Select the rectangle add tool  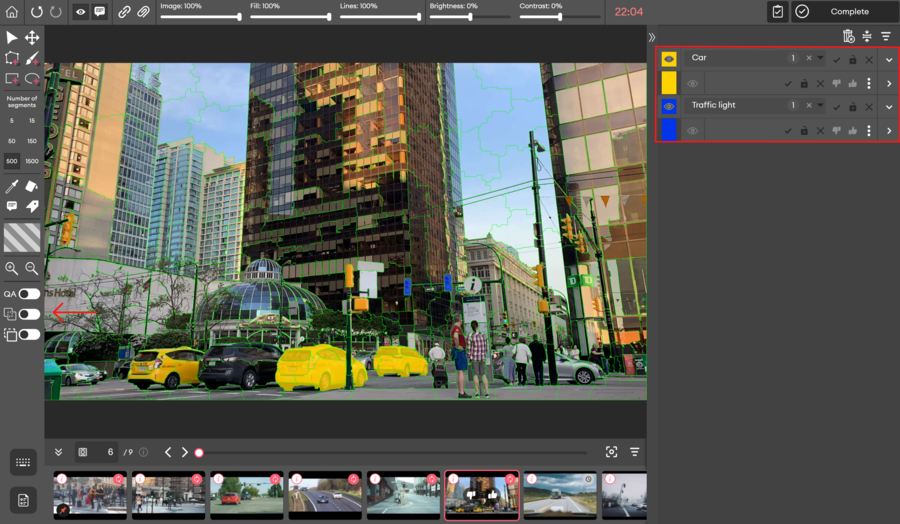pyautogui.click(x=11, y=79)
